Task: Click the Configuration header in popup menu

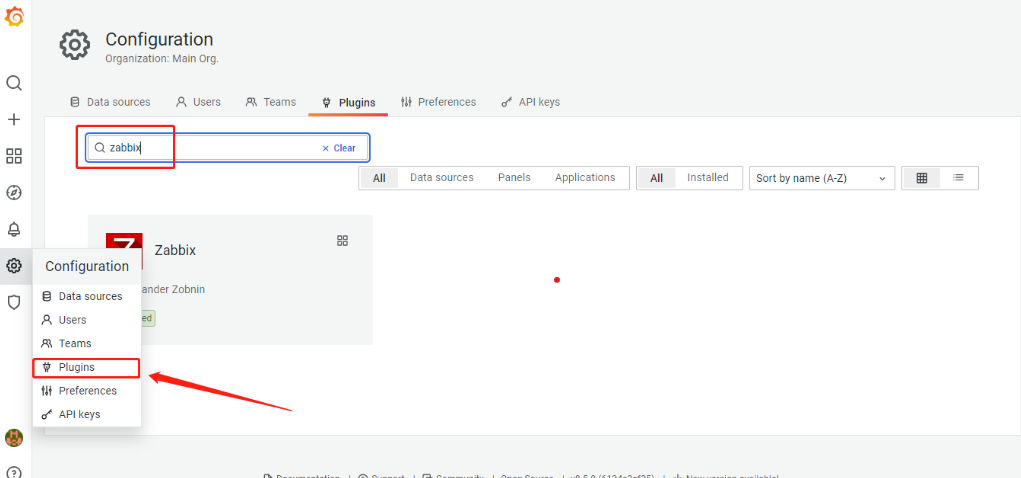Action: coord(87,266)
